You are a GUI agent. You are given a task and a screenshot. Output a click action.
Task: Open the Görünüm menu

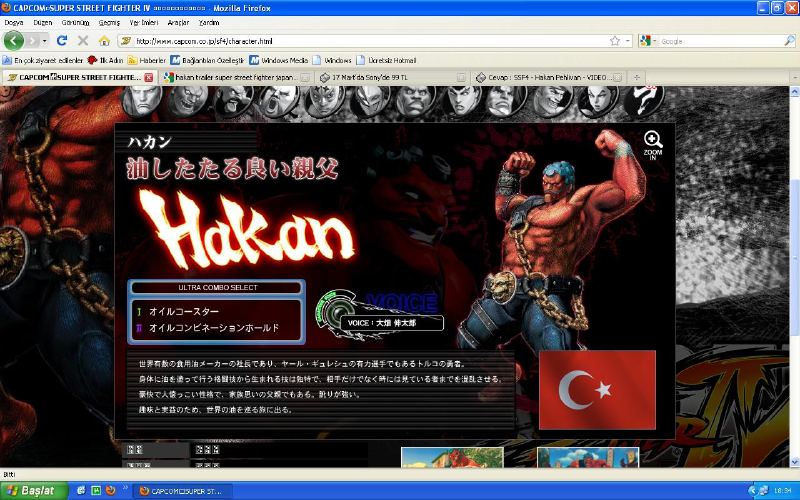click(76, 22)
